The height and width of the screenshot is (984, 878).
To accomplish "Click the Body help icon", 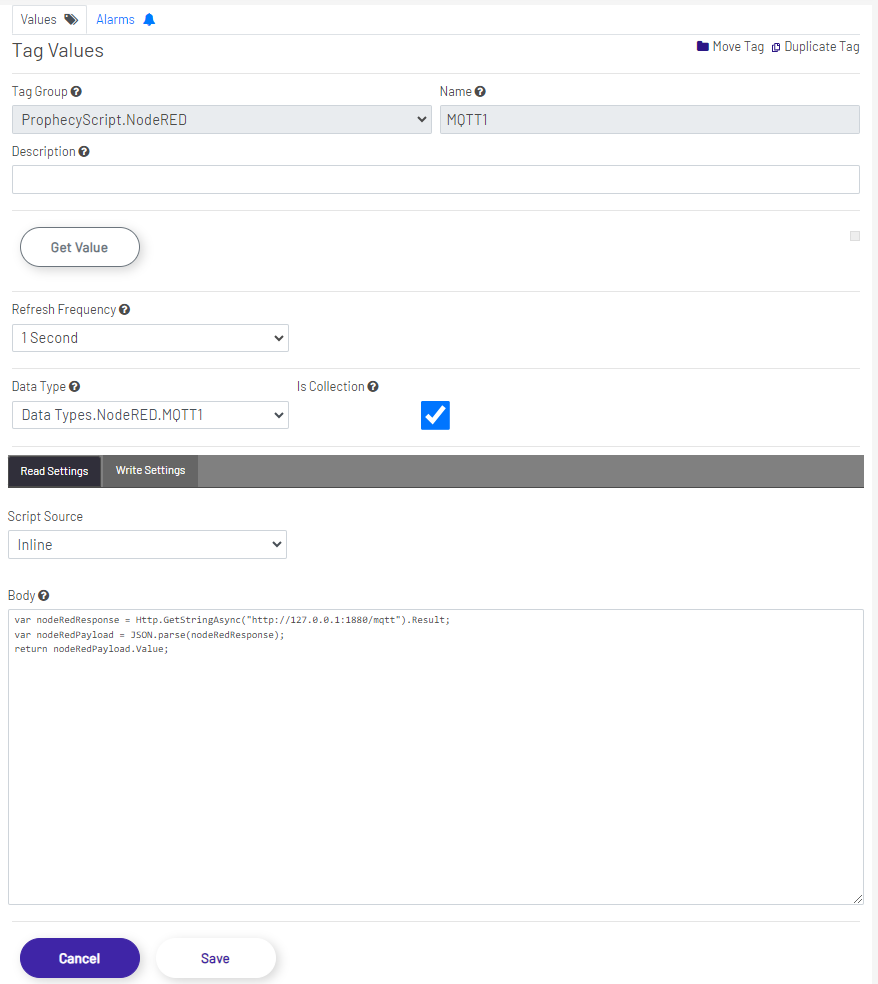I will [x=42, y=595].
